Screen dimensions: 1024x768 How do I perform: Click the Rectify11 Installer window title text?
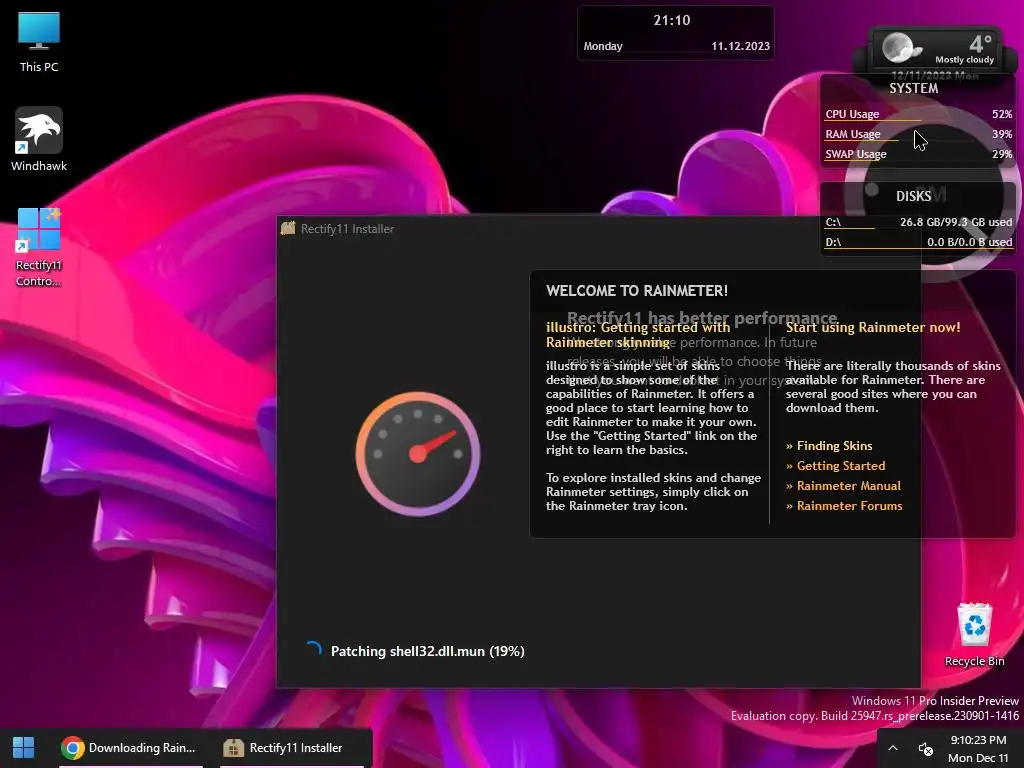(347, 229)
